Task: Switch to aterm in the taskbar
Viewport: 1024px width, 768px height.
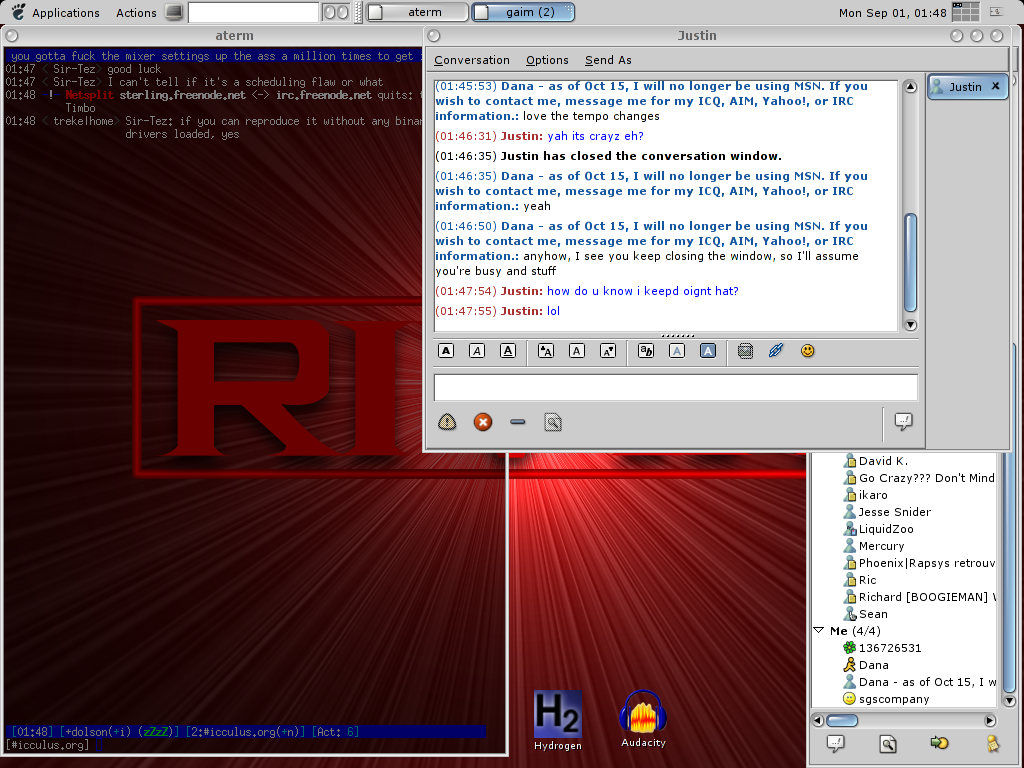Action: [417, 12]
